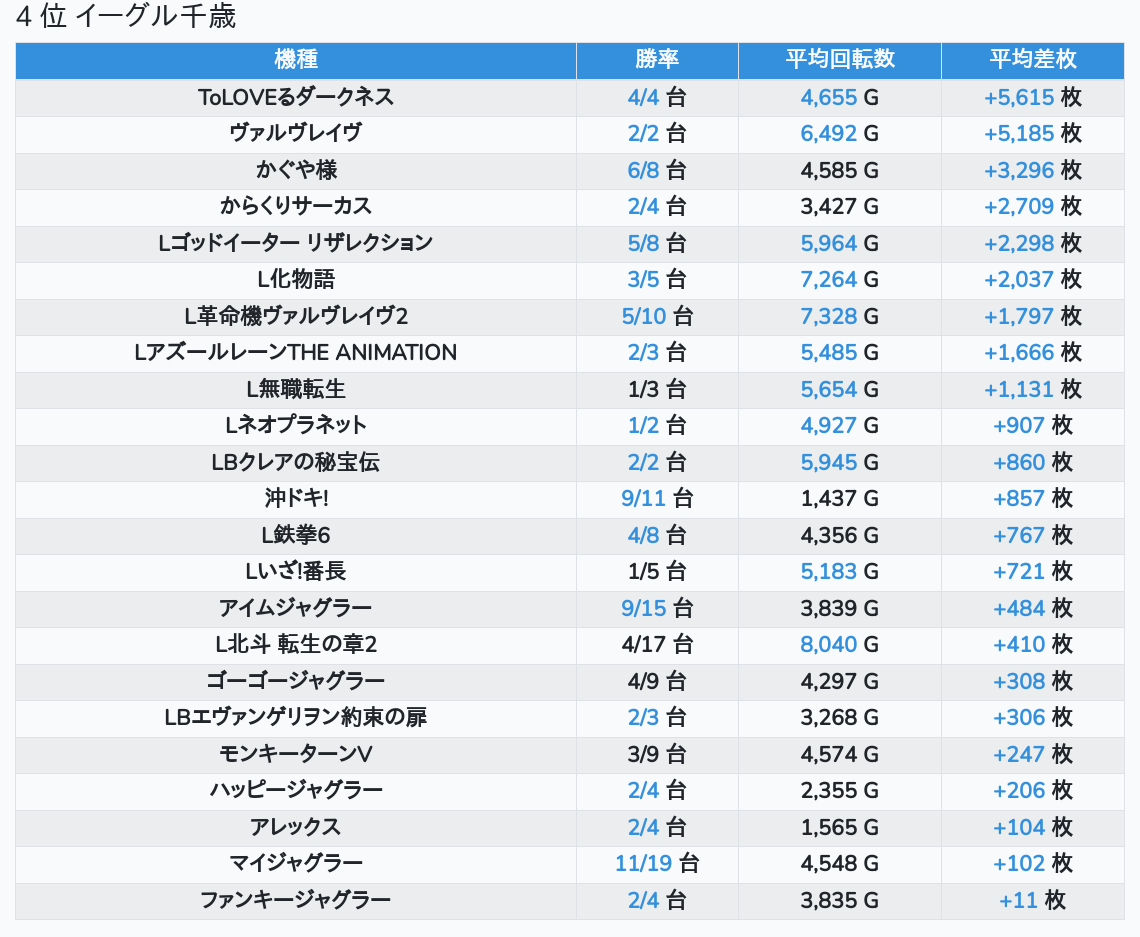Open the マイジャグラー entry

[x=296, y=863]
